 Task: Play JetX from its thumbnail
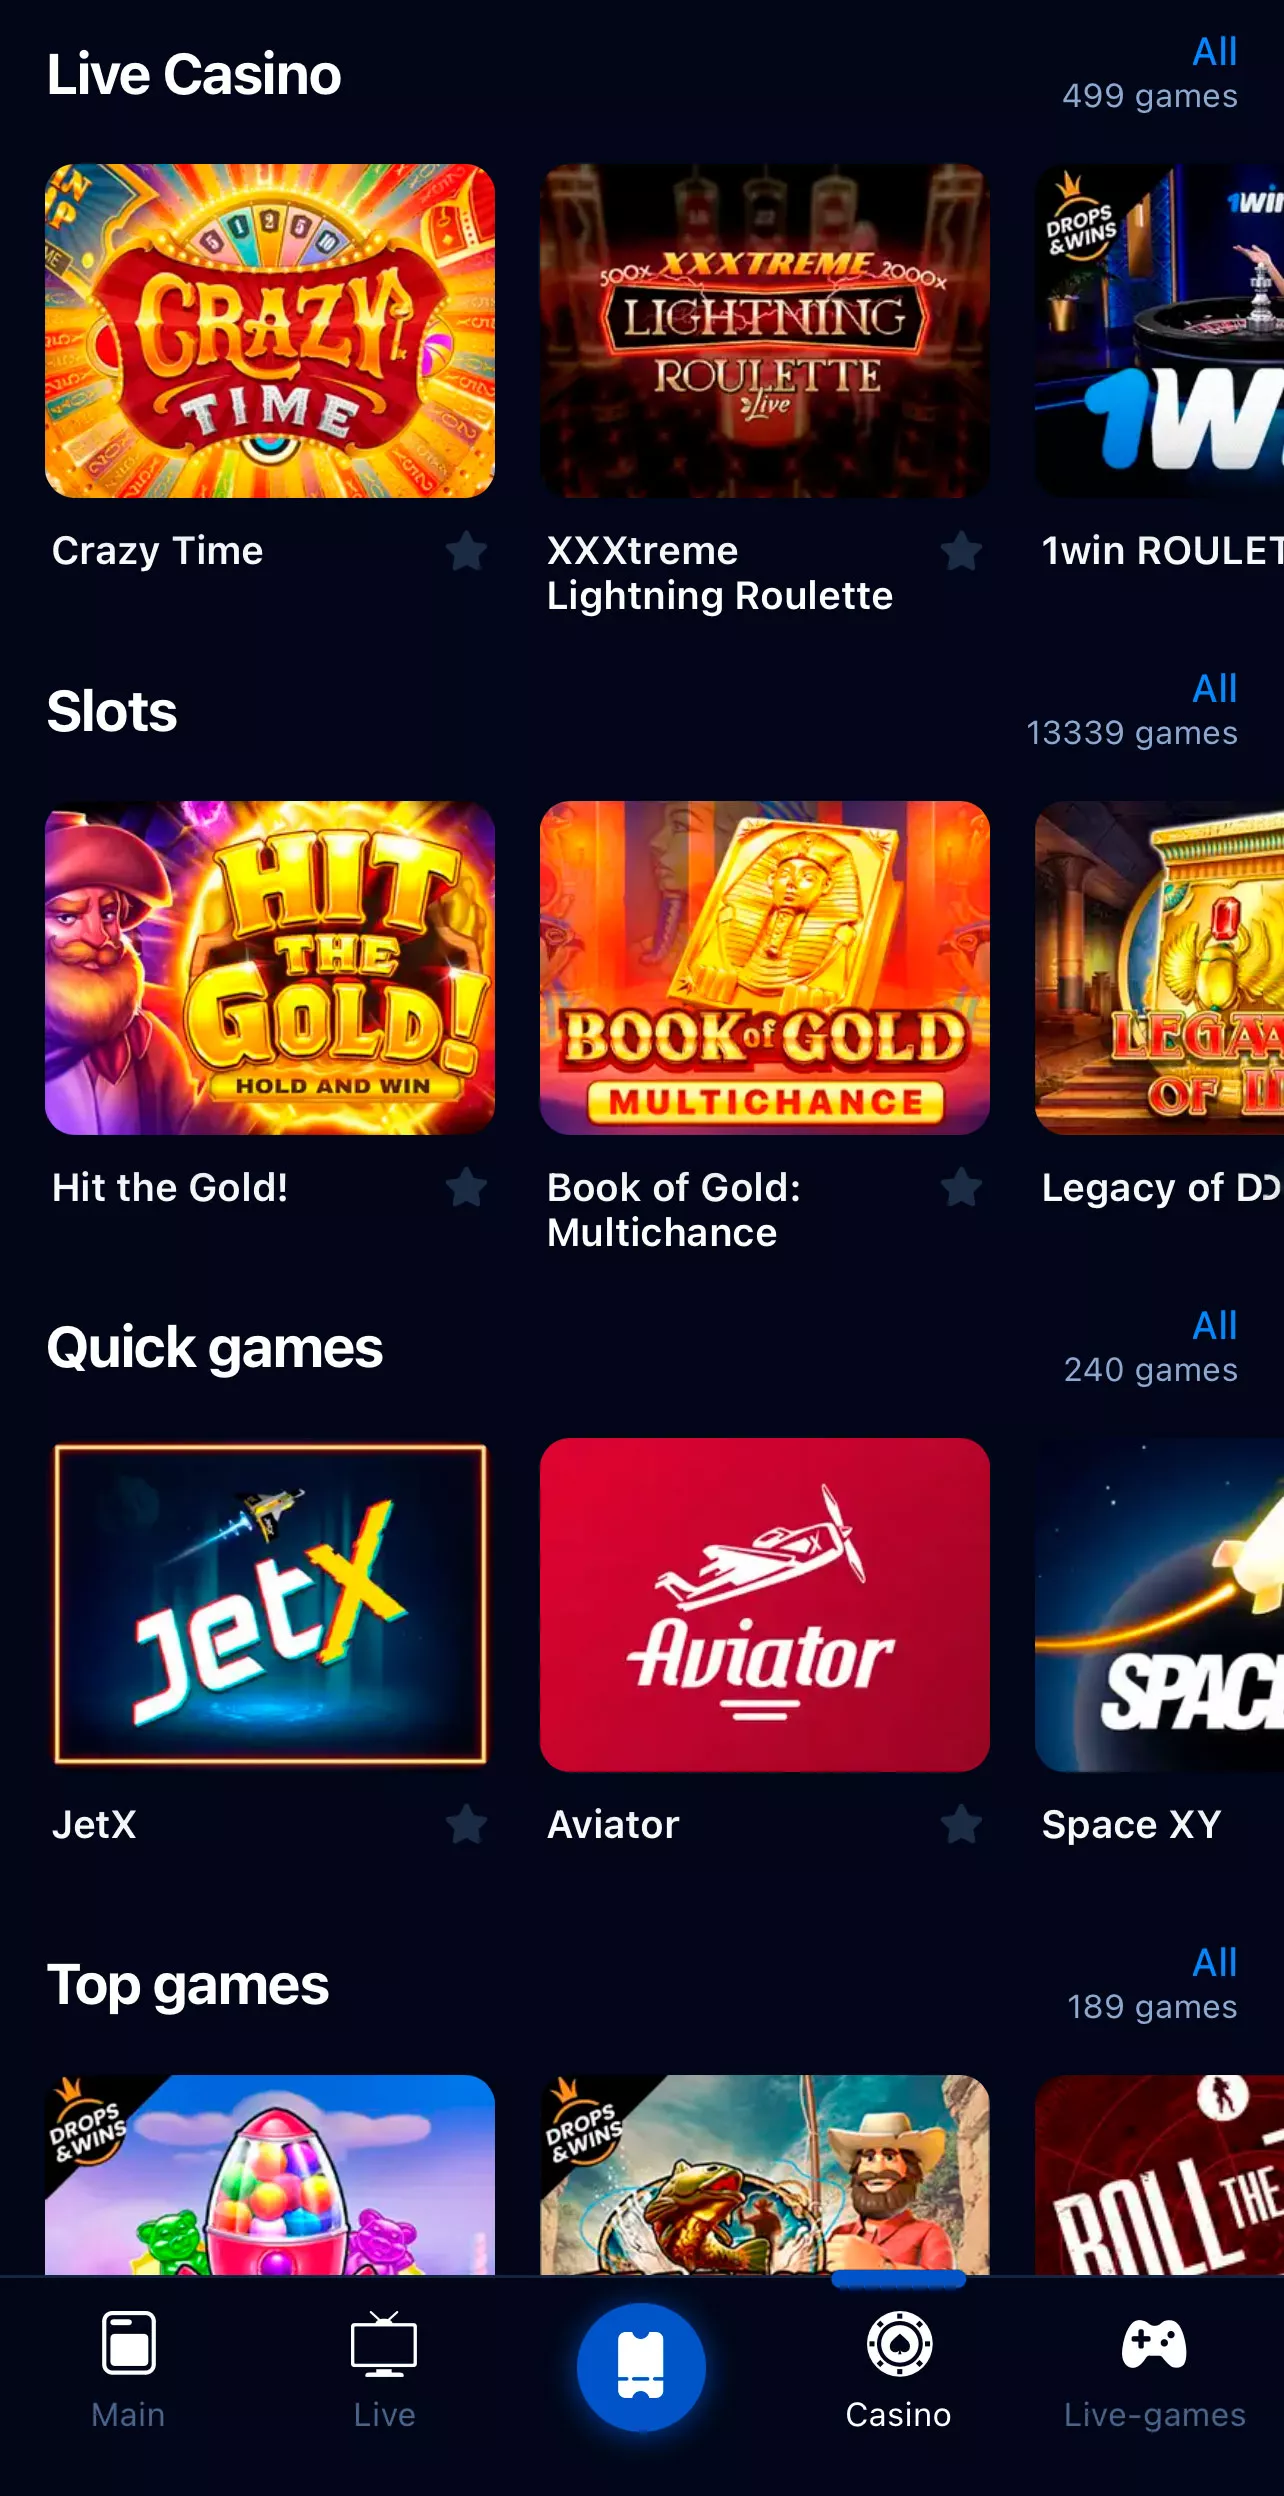(x=270, y=1605)
